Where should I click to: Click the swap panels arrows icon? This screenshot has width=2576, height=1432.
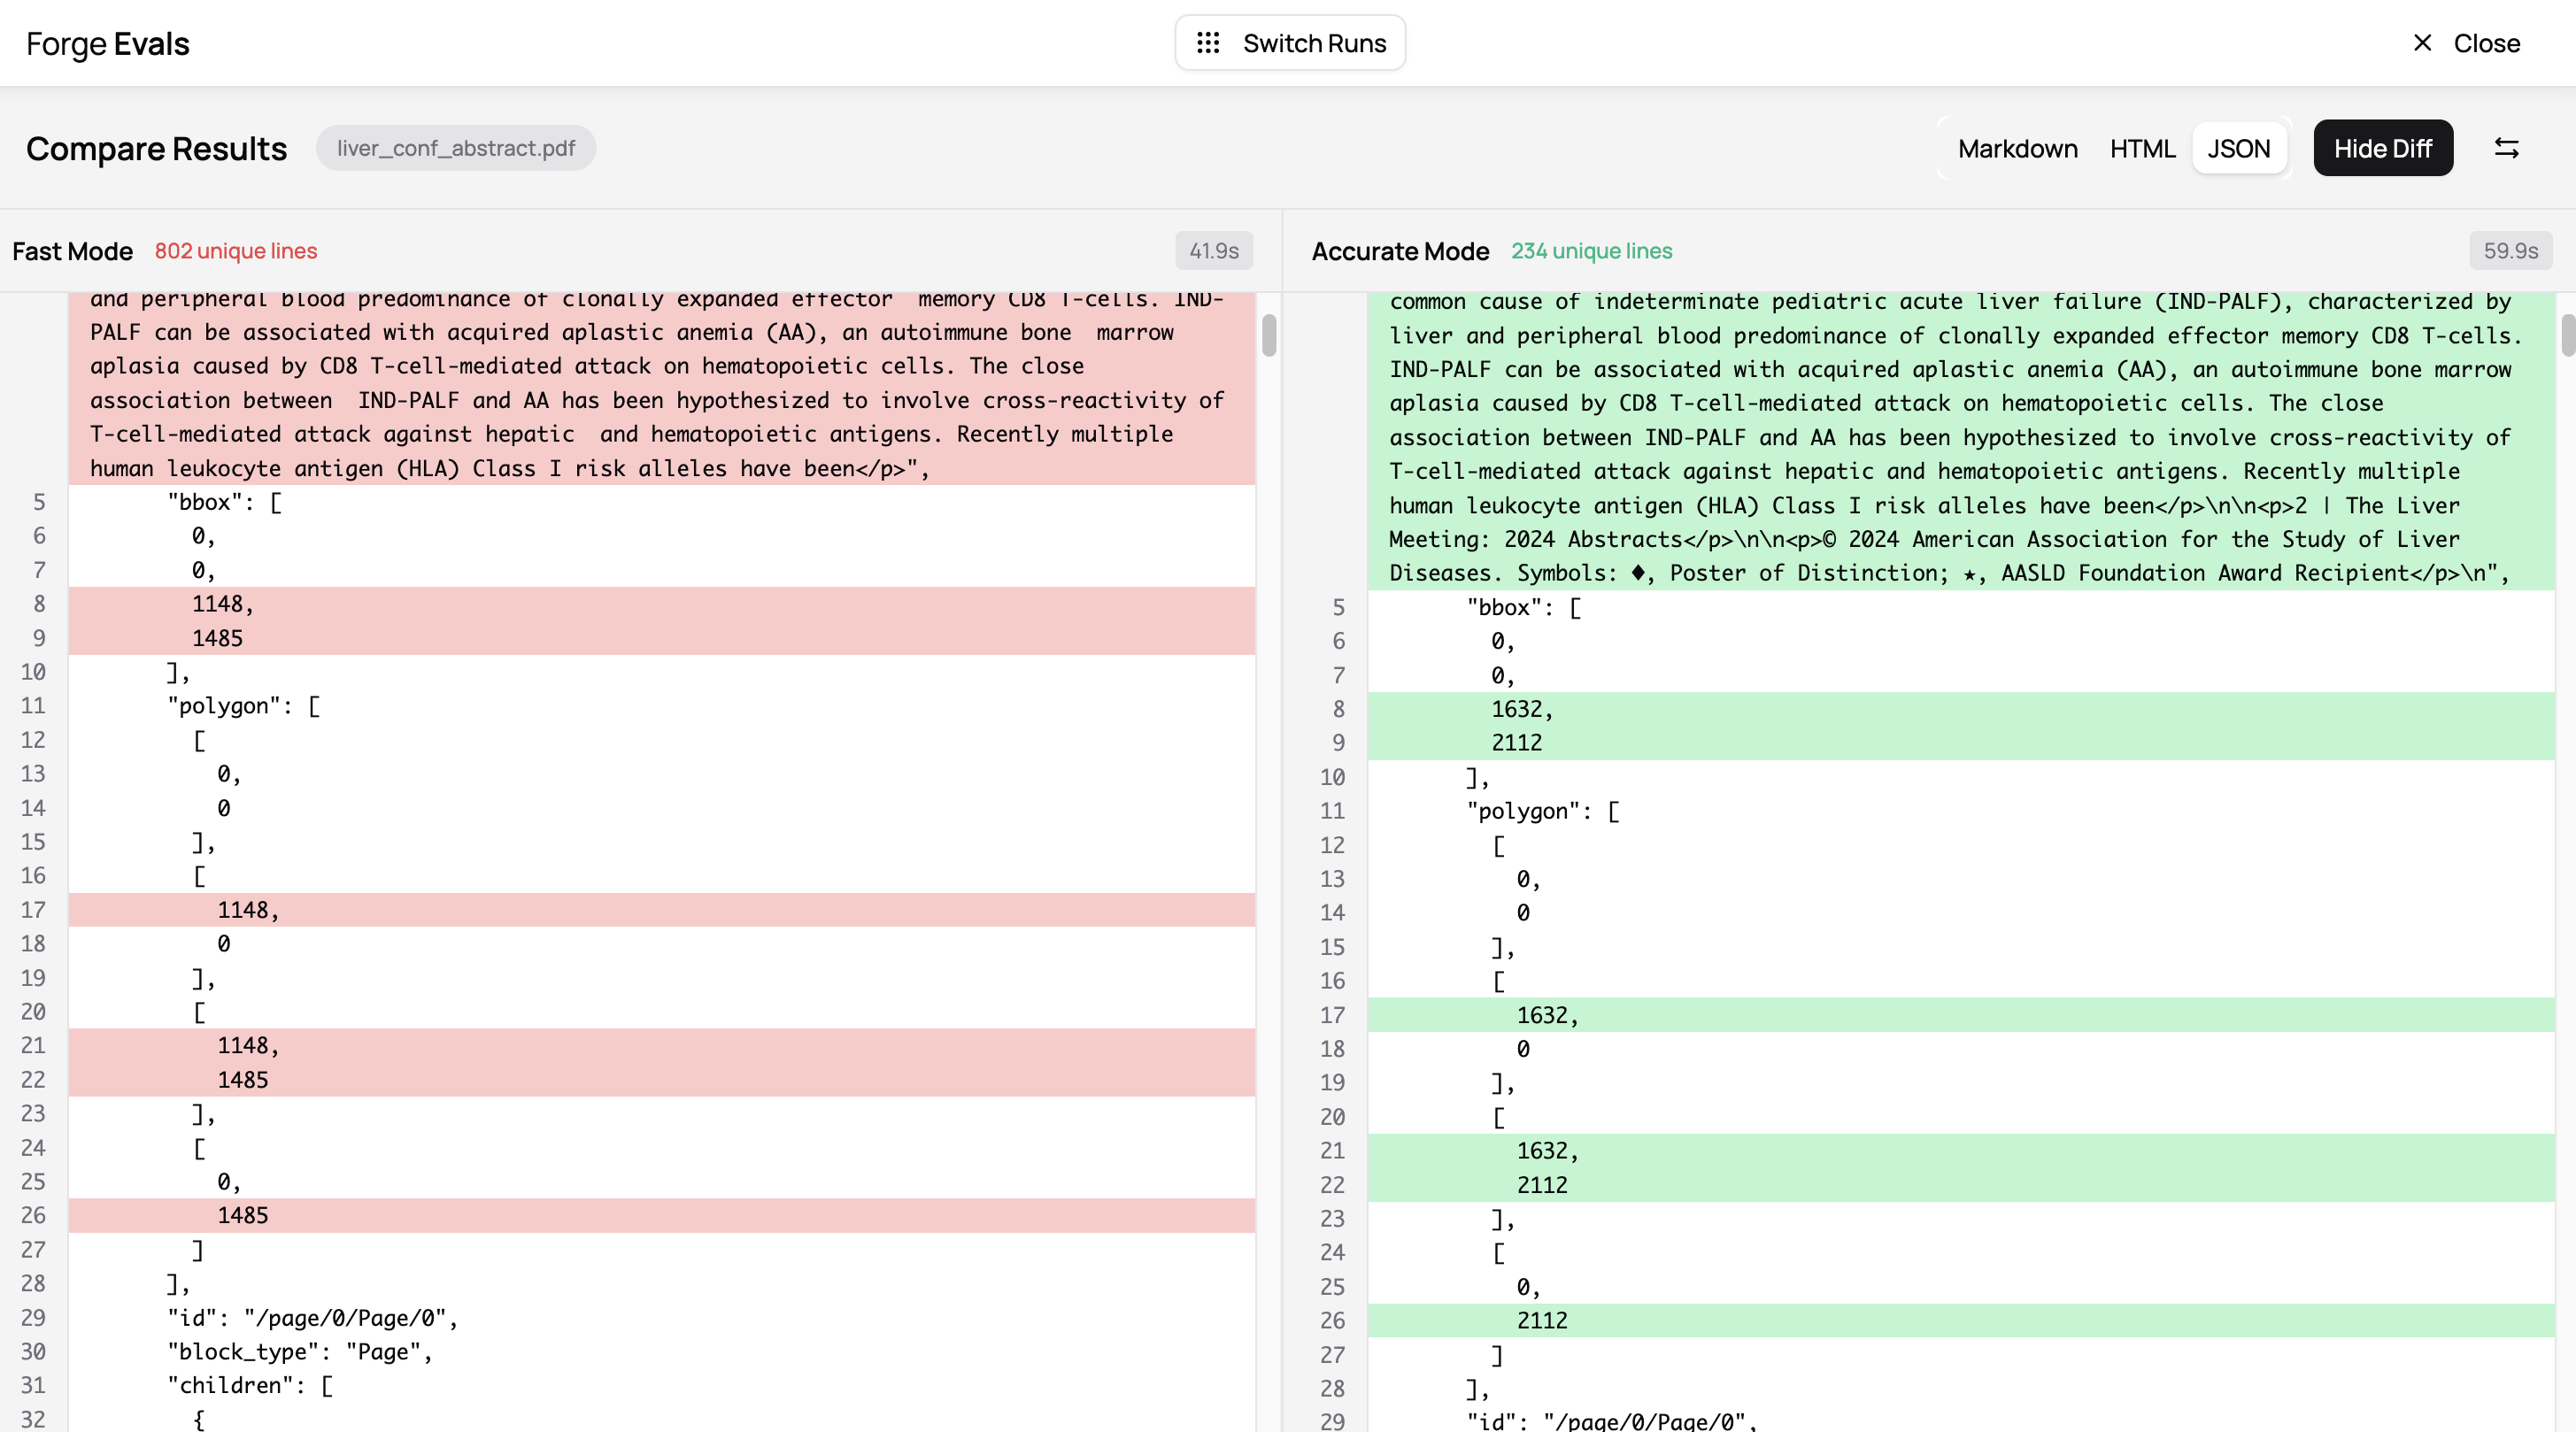coord(2506,148)
